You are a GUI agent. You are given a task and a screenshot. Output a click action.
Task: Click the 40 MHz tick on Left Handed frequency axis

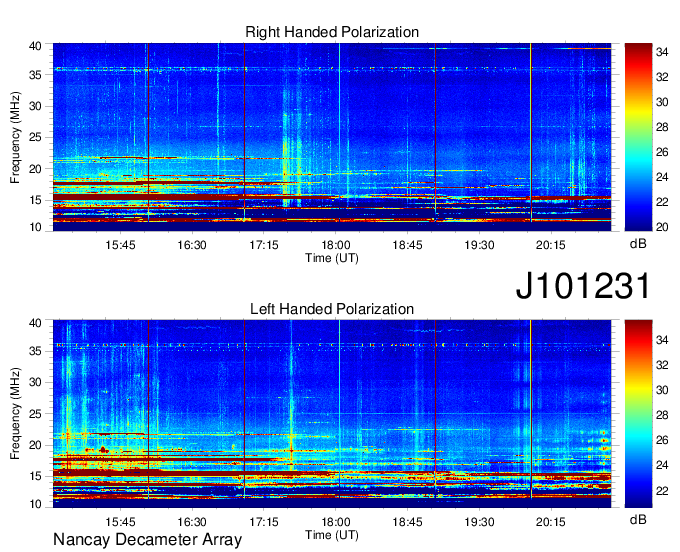point(35,323)
